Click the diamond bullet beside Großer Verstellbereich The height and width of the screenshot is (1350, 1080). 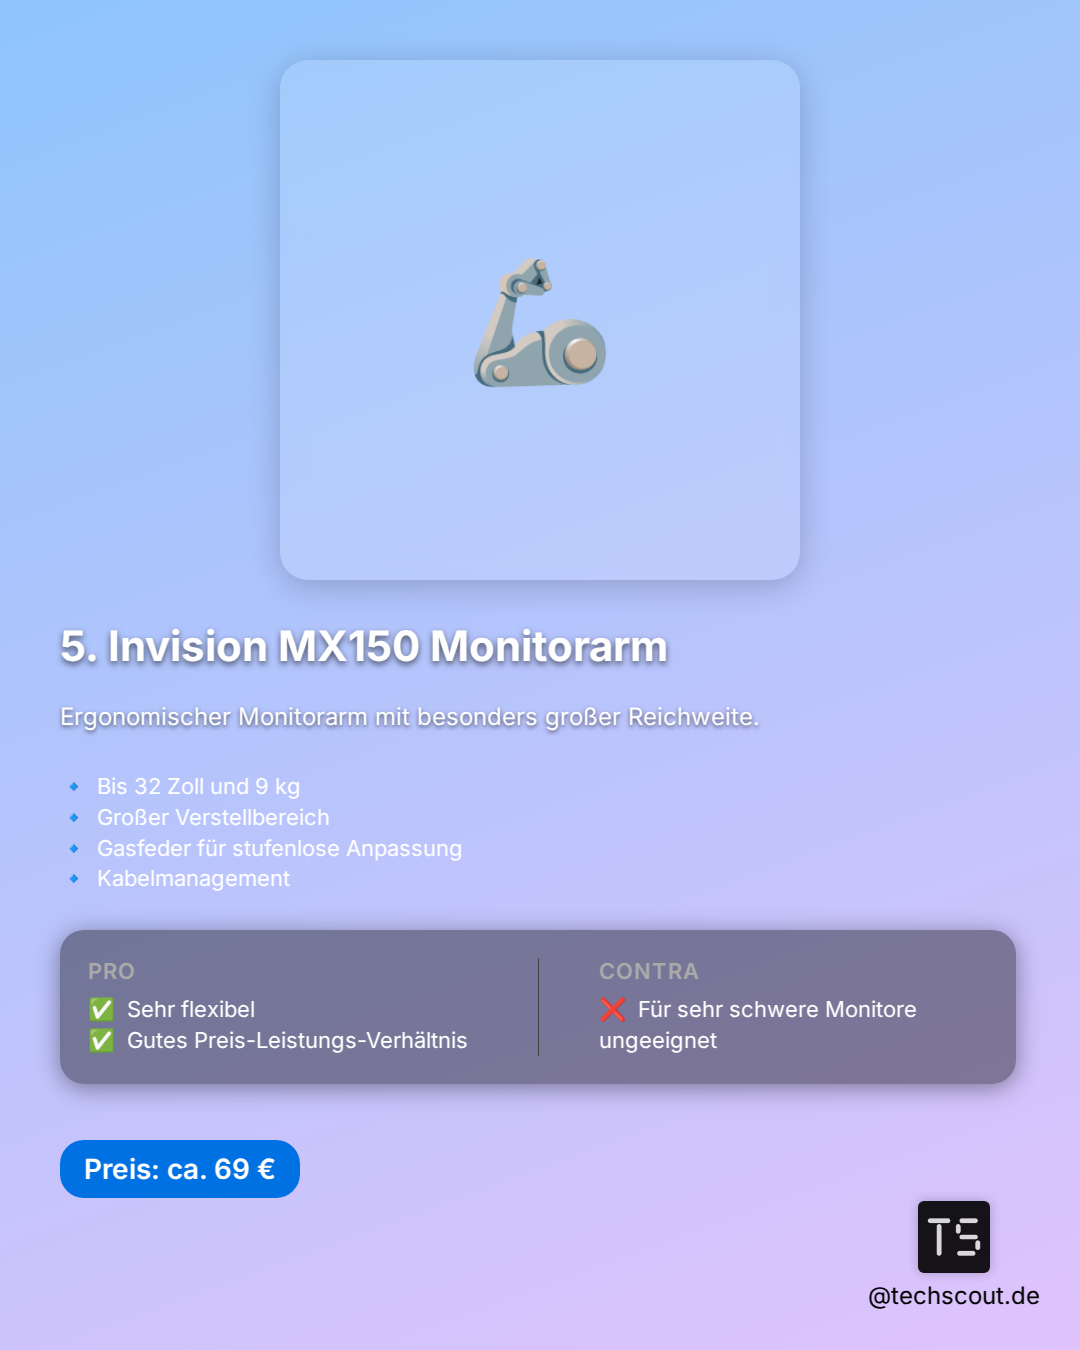point(74,818)
